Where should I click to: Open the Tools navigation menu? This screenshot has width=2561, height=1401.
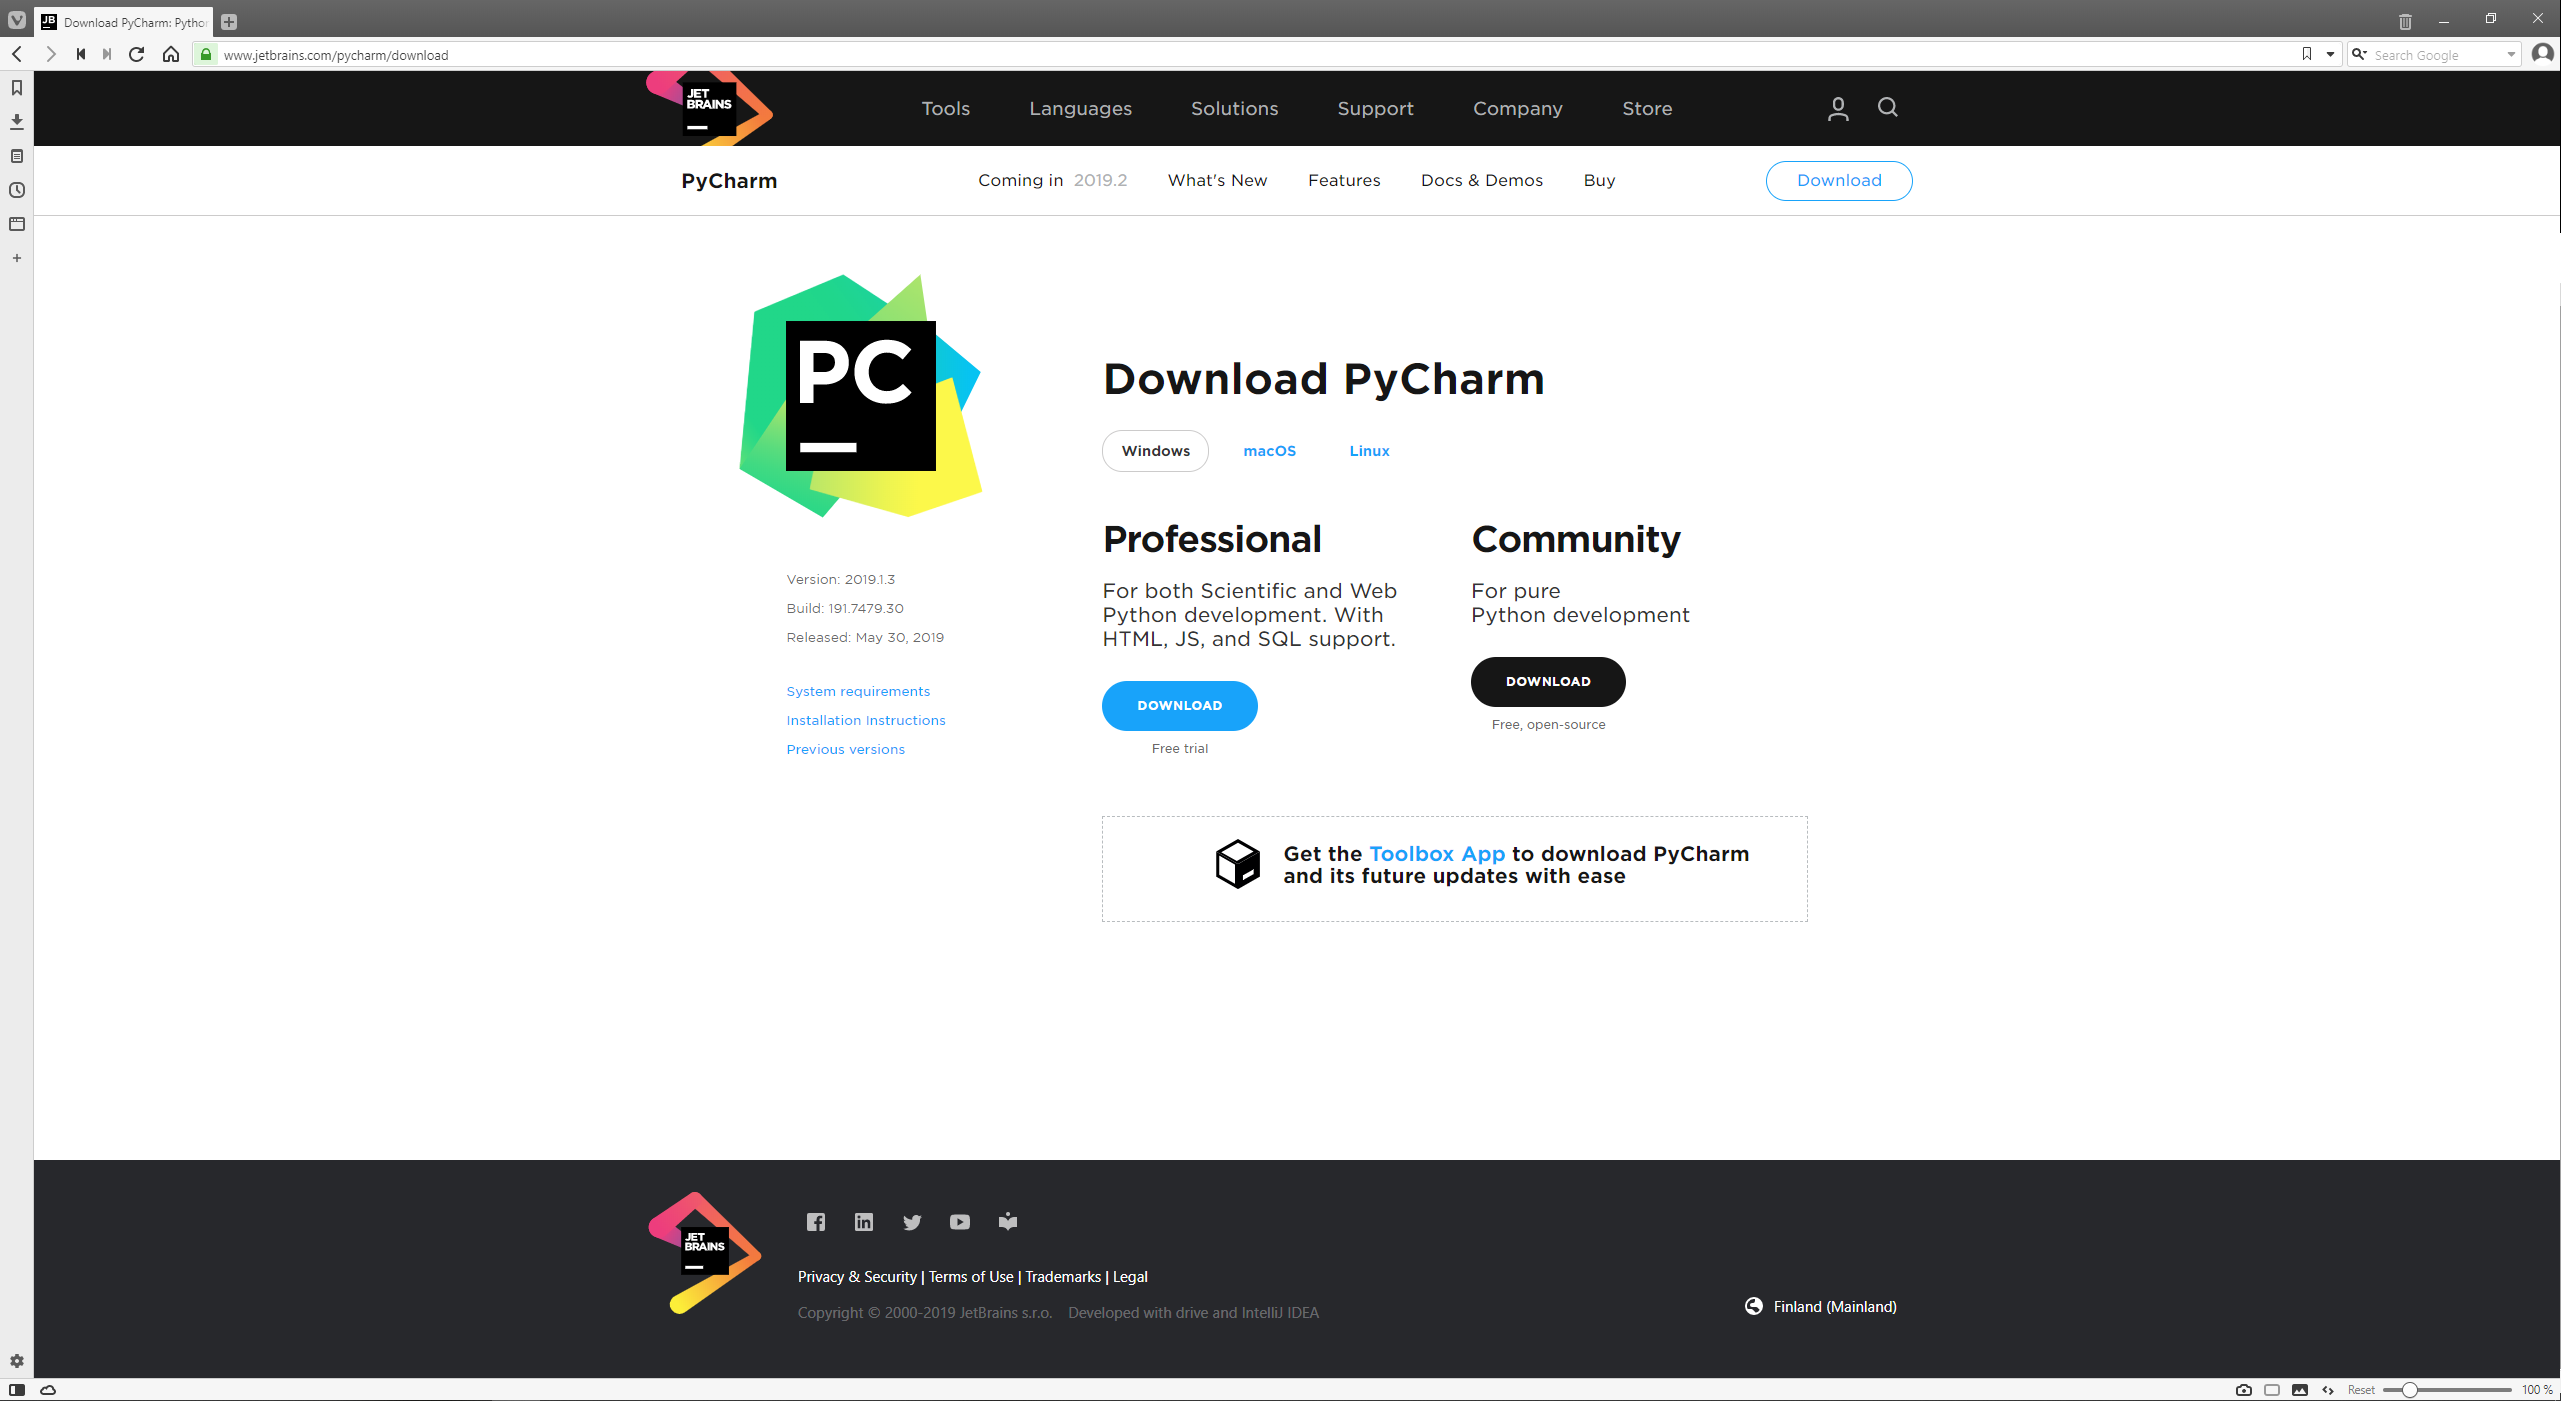(x=945, y=108)
